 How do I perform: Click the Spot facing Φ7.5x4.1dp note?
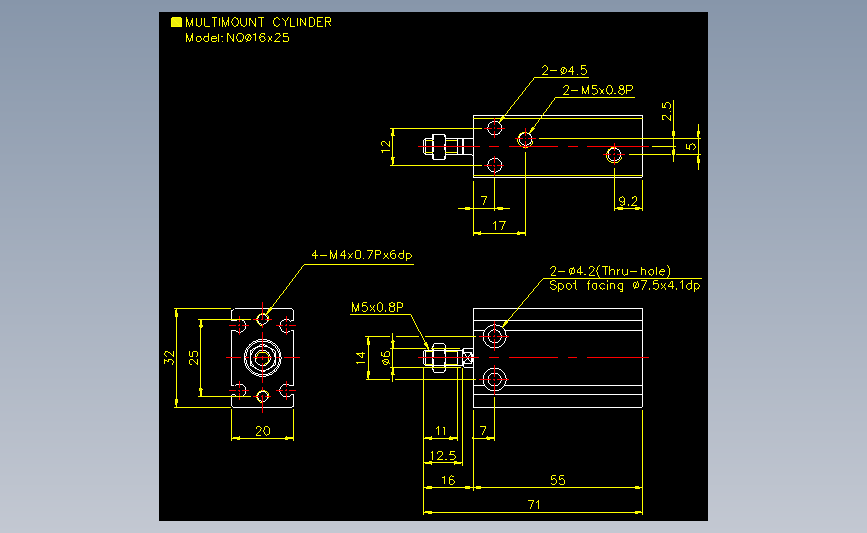(x=625, y=285)
